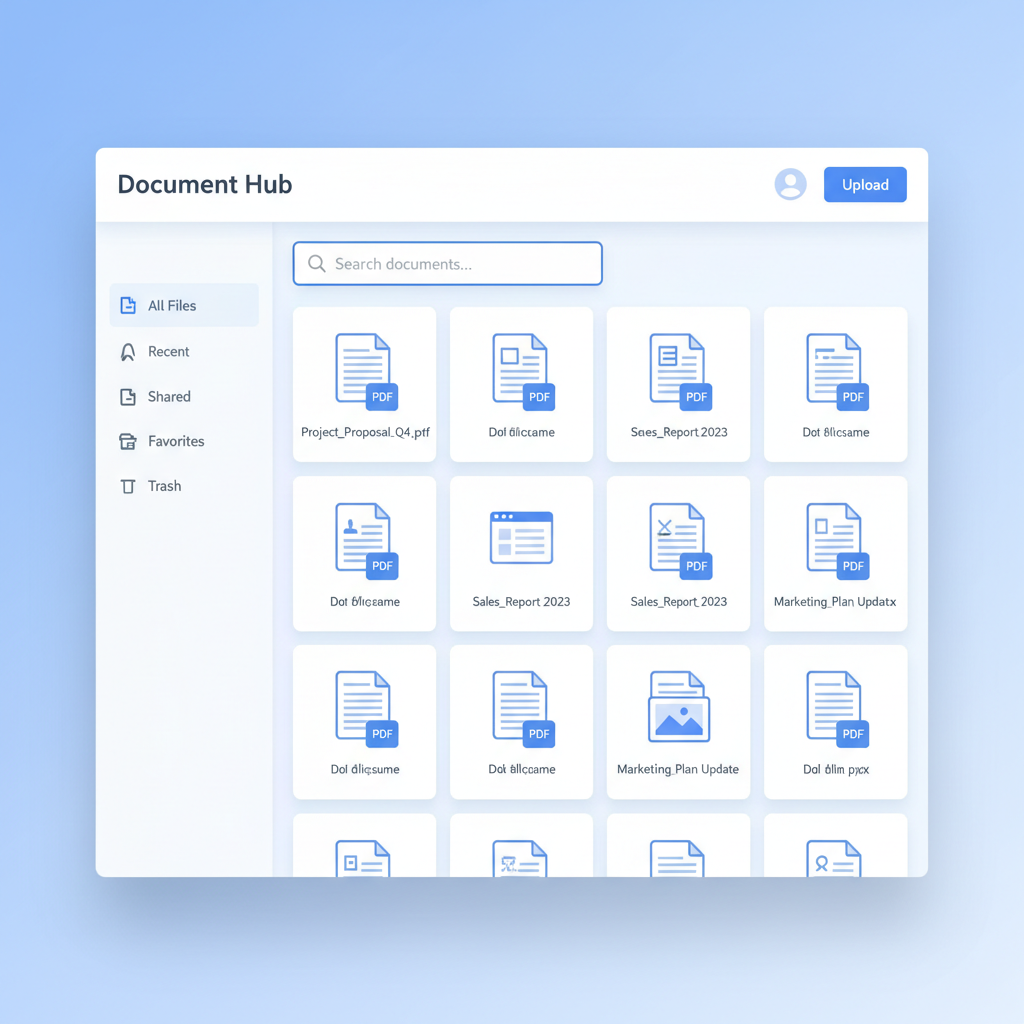Focus the Search documents field
This screenshot has height=1024, width=1024.
[460, 264]
